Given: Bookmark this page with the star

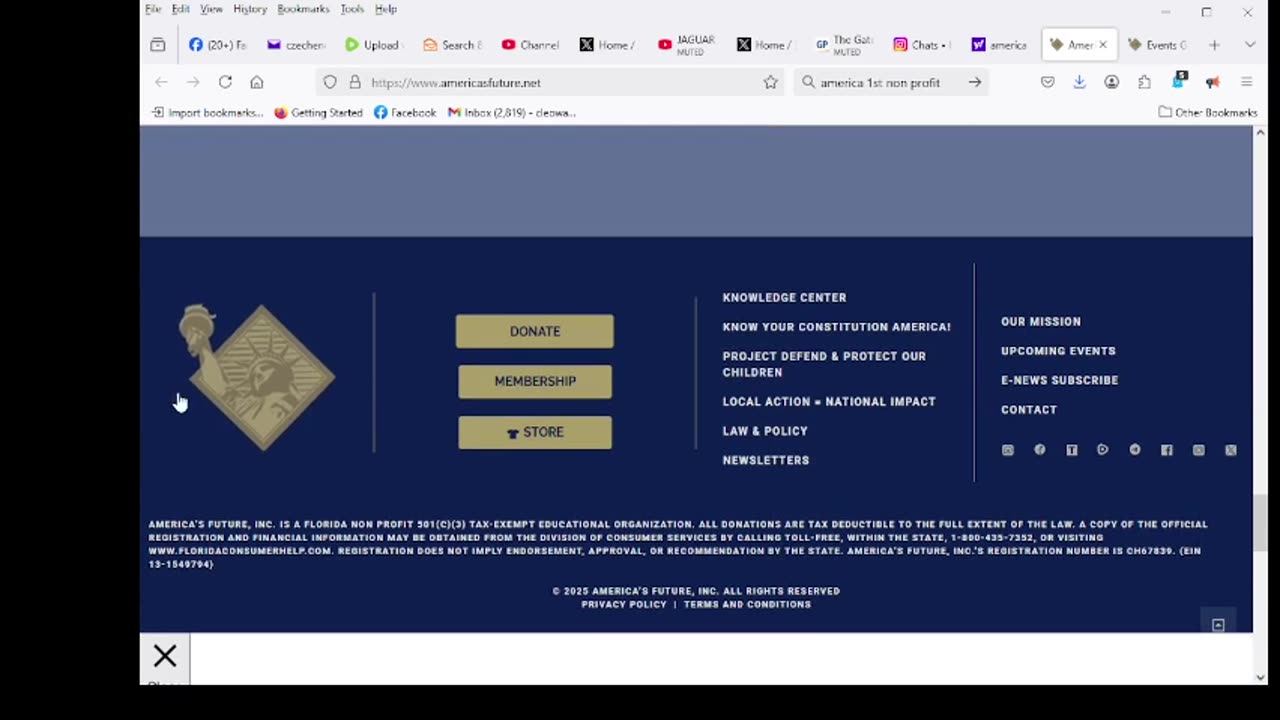Looking at the screenshot, I should (x=770, y=82).
